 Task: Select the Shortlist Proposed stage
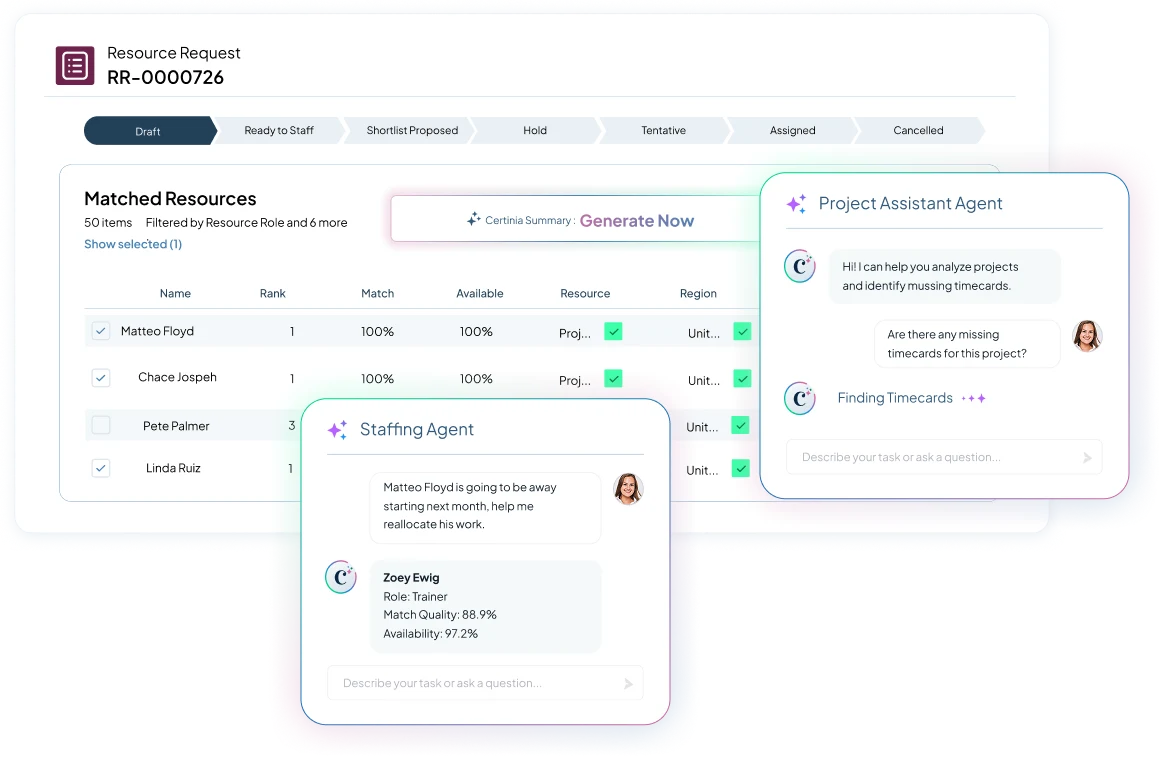(x=412, y=131)
